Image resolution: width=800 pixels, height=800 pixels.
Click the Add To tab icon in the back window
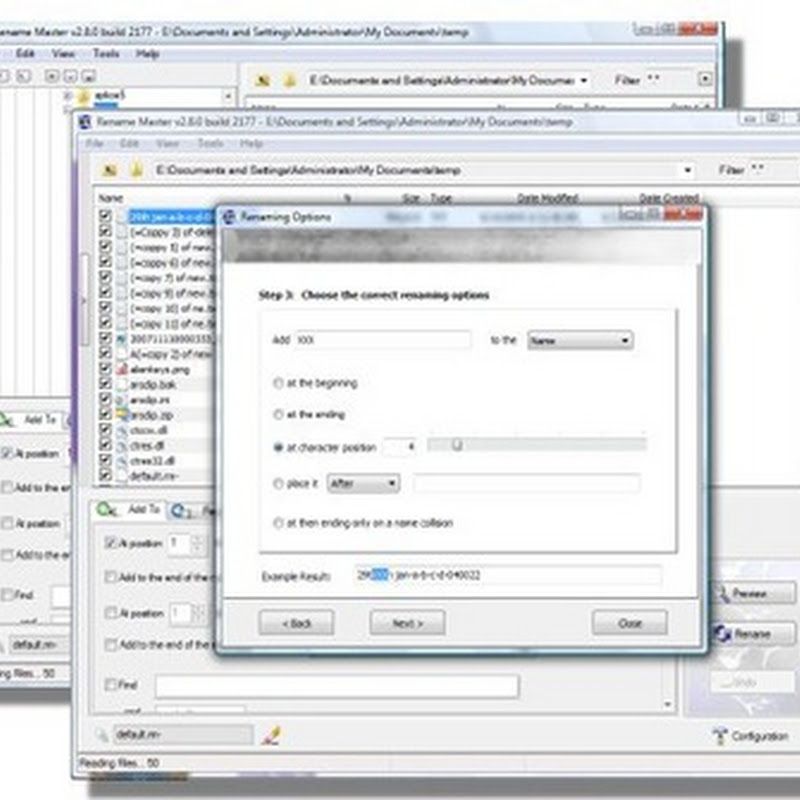tap(7, 419)
